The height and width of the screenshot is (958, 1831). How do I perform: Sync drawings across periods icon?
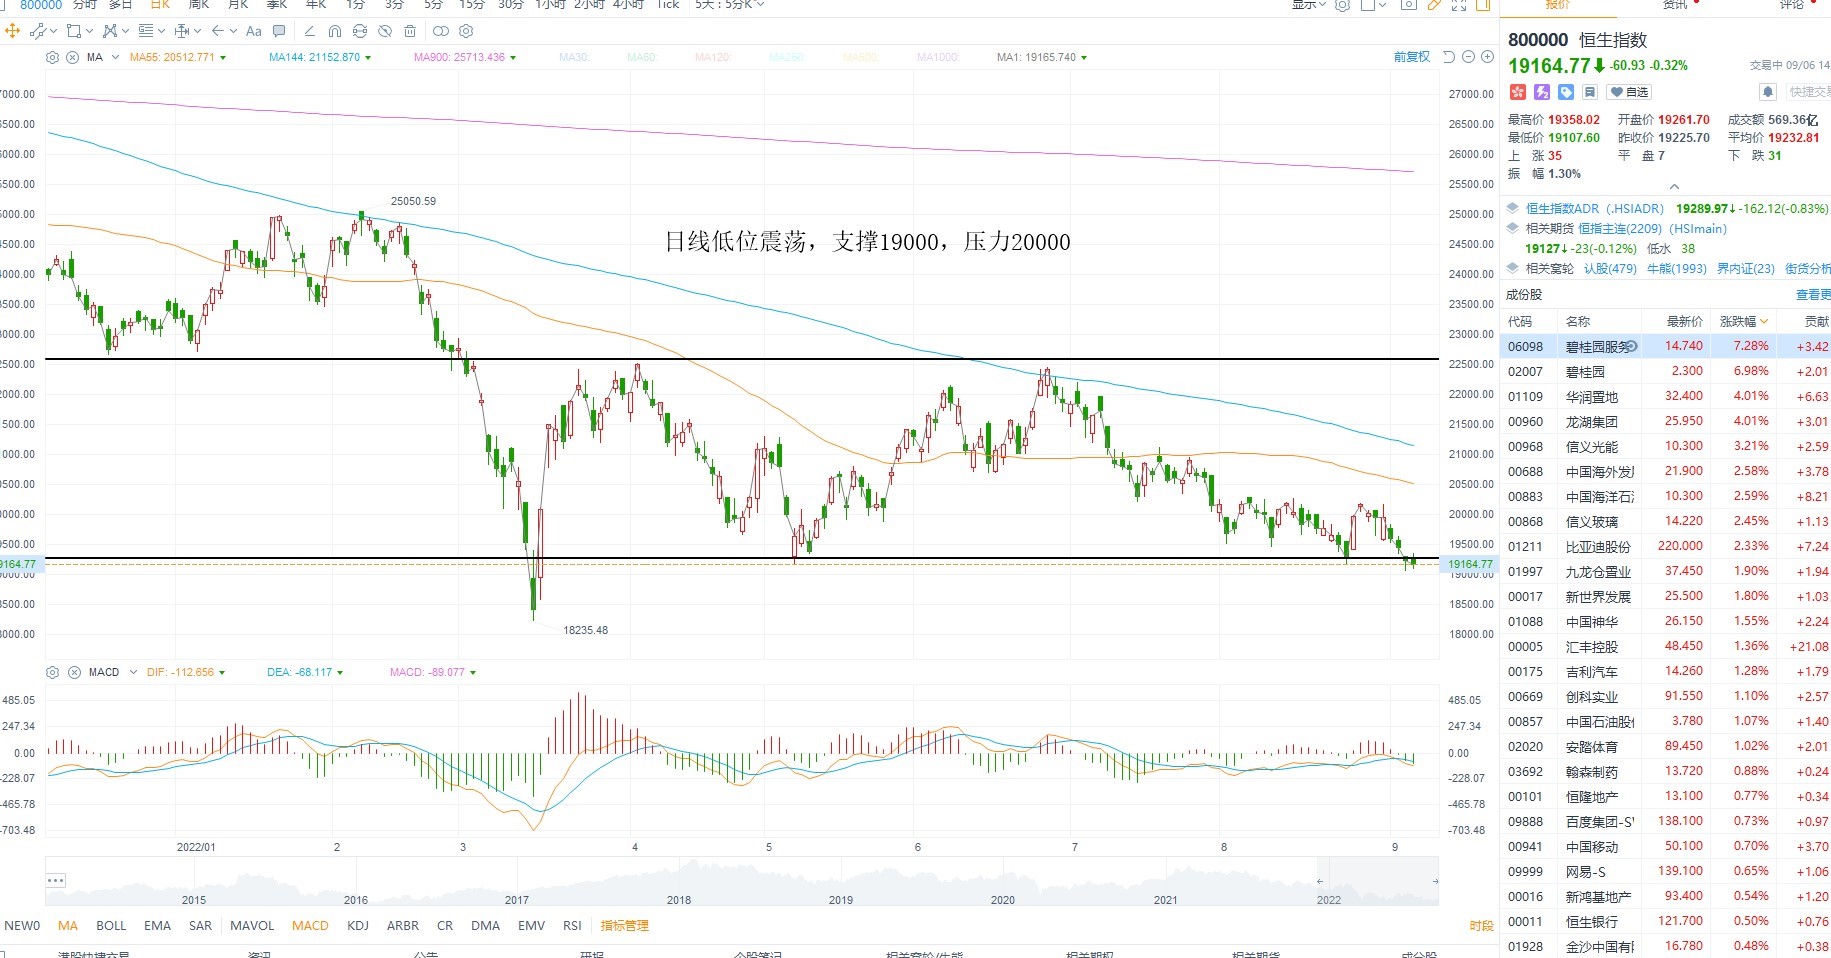click(360, 31)
